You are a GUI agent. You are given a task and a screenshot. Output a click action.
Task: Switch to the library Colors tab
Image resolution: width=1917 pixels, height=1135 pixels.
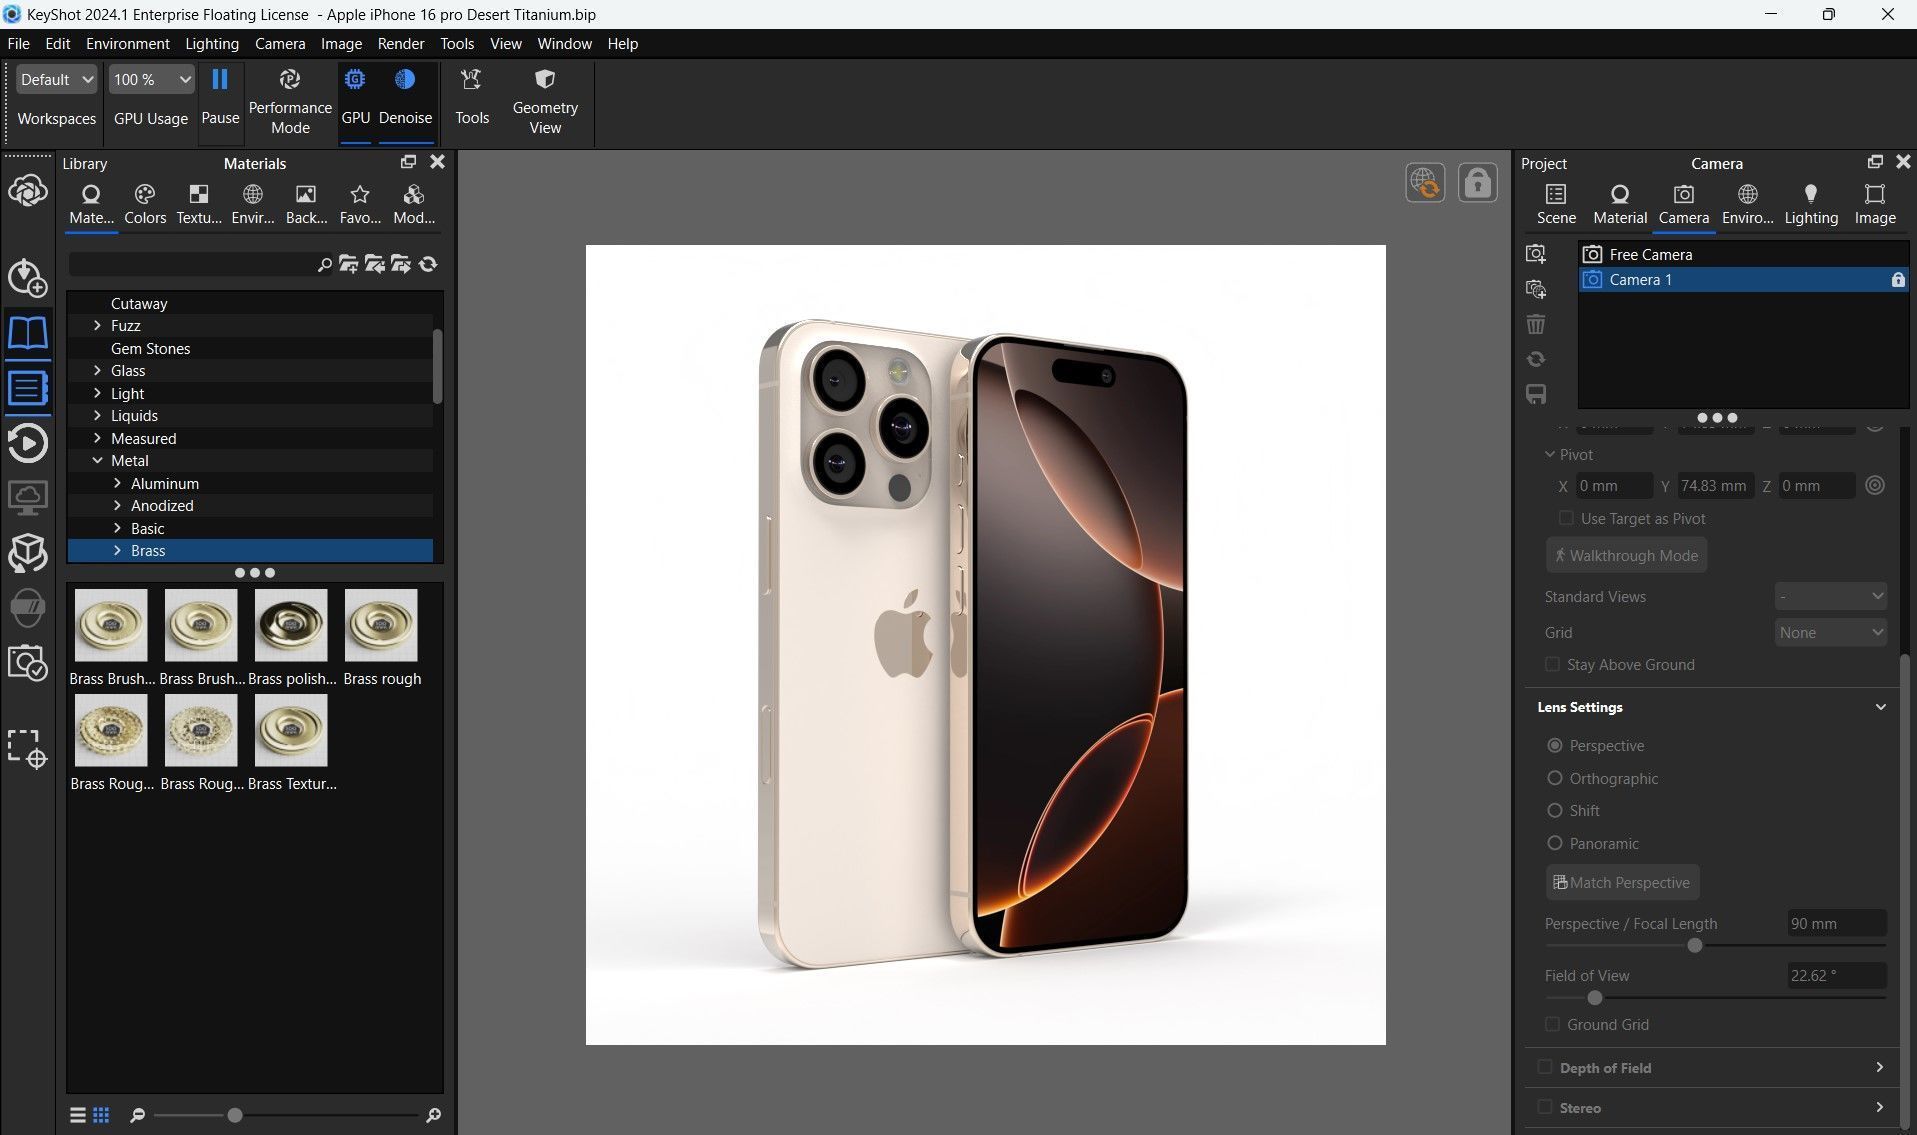[x=145, y=204]
